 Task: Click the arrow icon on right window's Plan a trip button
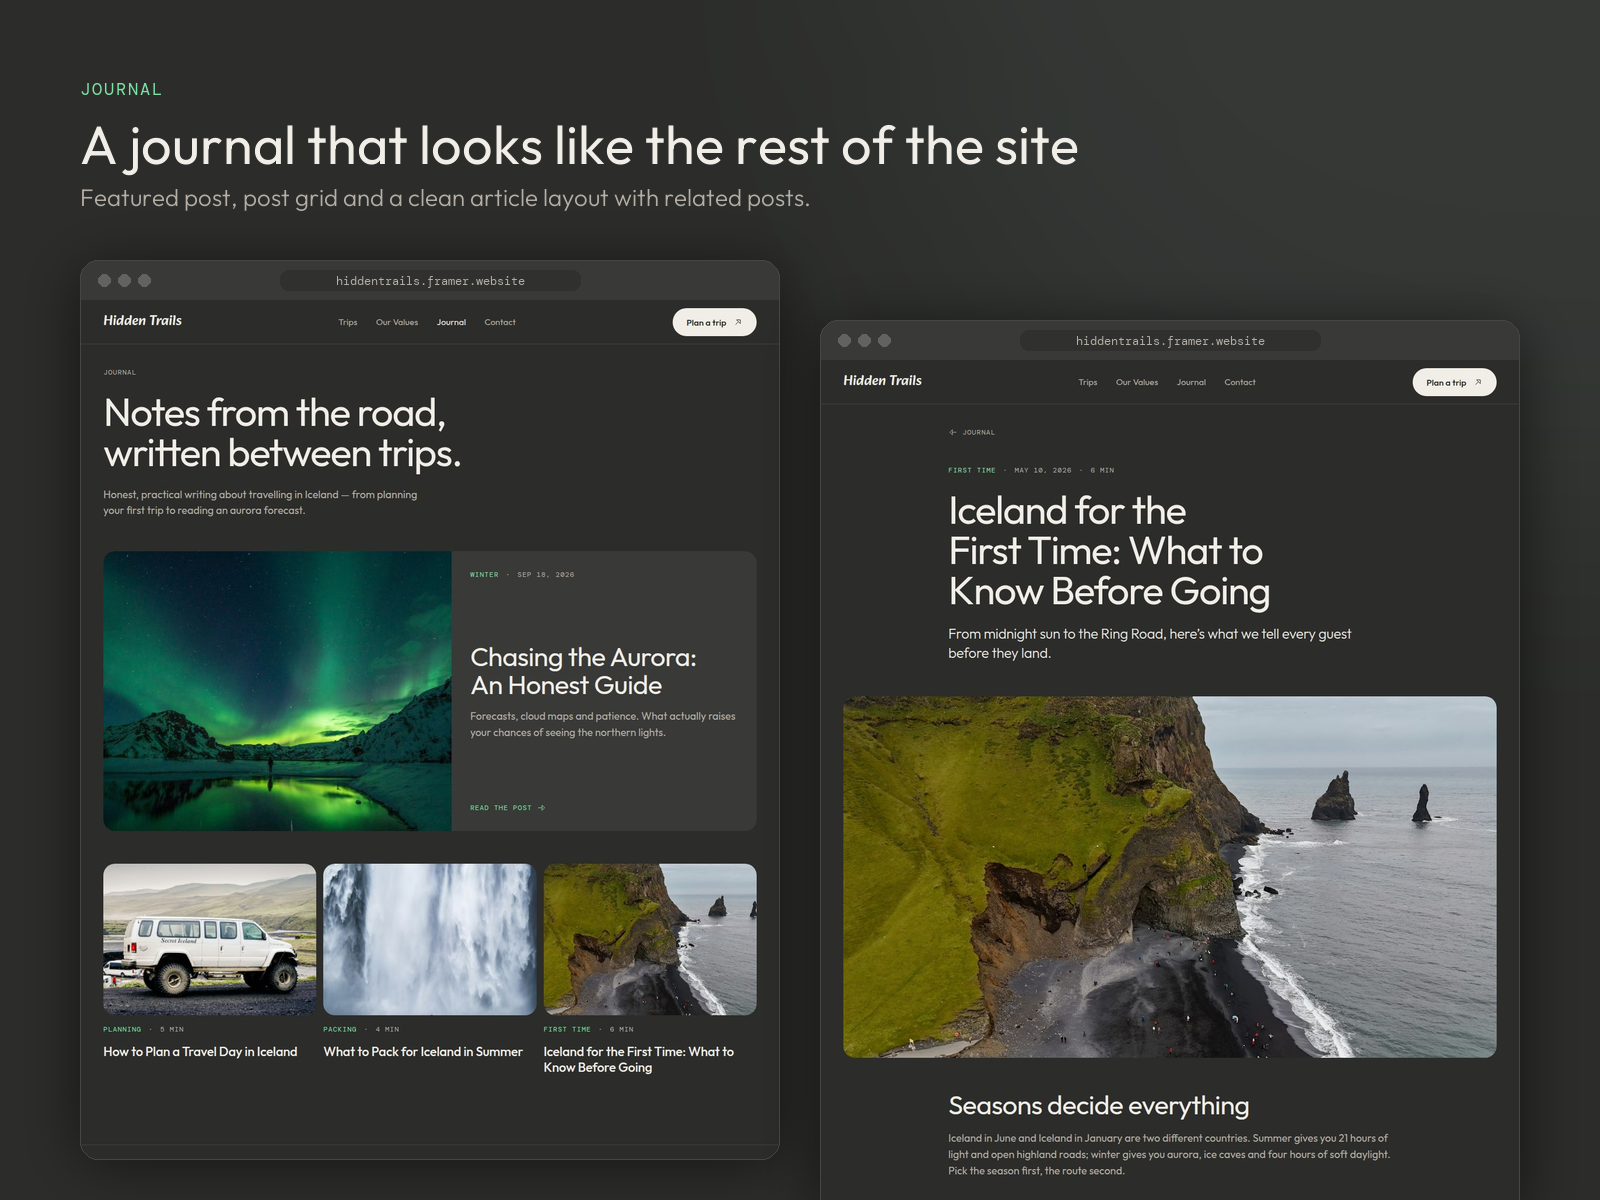(1478, 382)
